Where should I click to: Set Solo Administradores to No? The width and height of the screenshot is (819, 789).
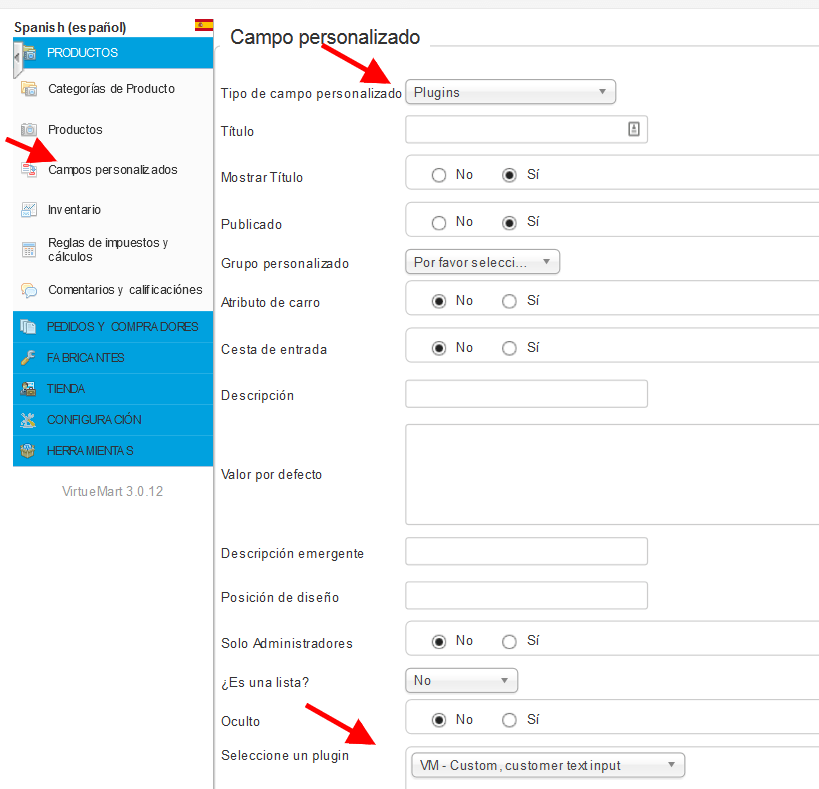(439, 641)
